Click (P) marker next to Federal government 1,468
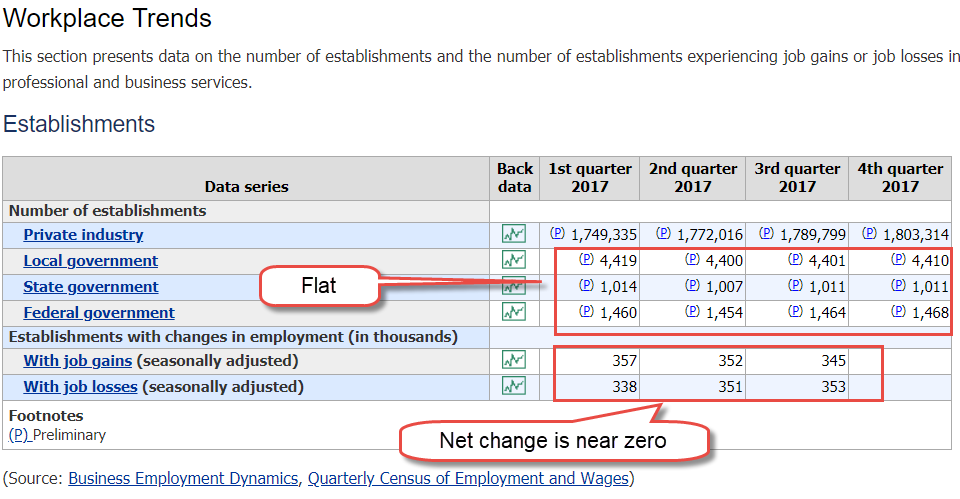 [x=897, y=312]
